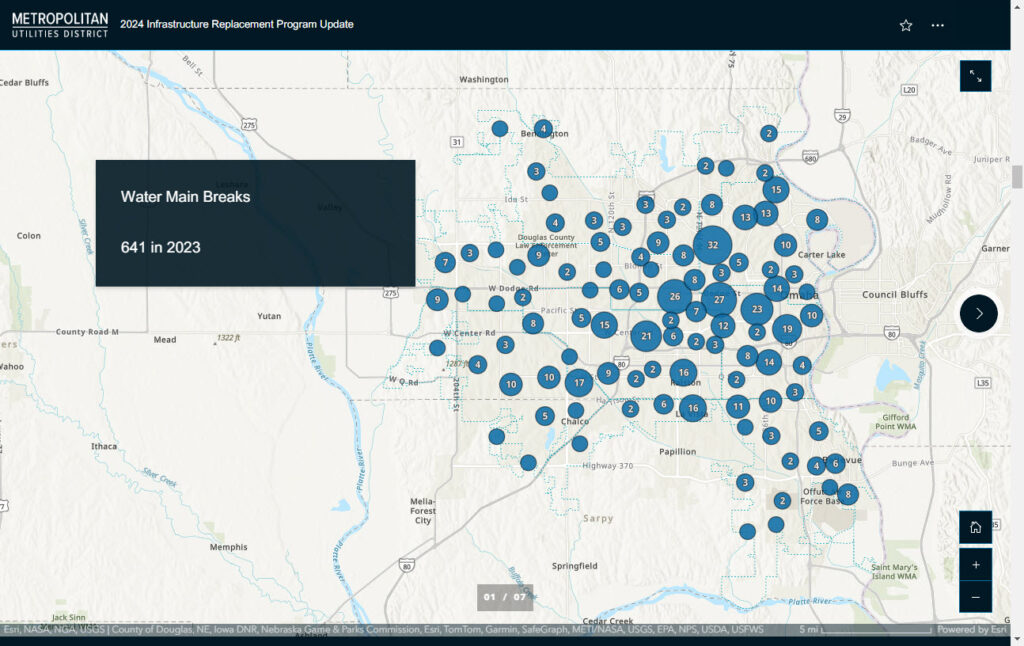Image resolution: width=1024 pixels, height=646 pixels.
Task: Zoom in with the plus button
Action: coord(976,565)
